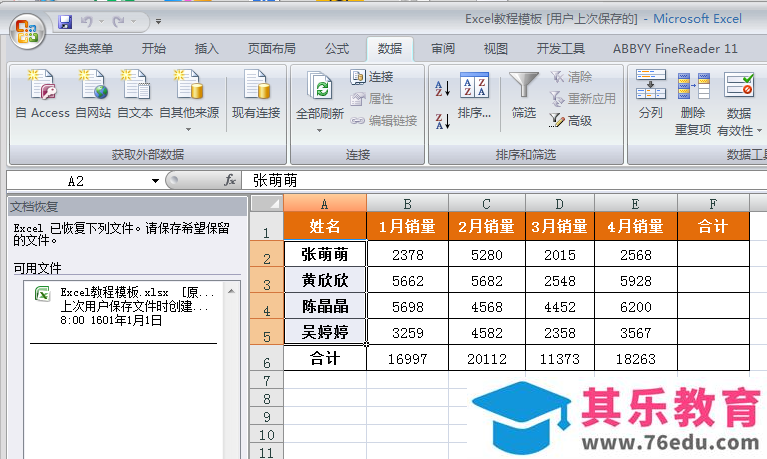Select column A header
This screenshot has width=767, height=459.
coord(325,204)
